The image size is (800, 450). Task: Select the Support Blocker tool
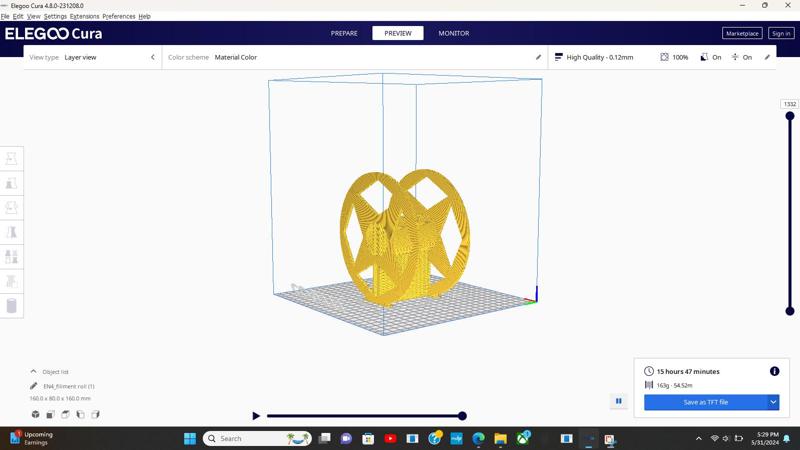[x=11, y=281]
